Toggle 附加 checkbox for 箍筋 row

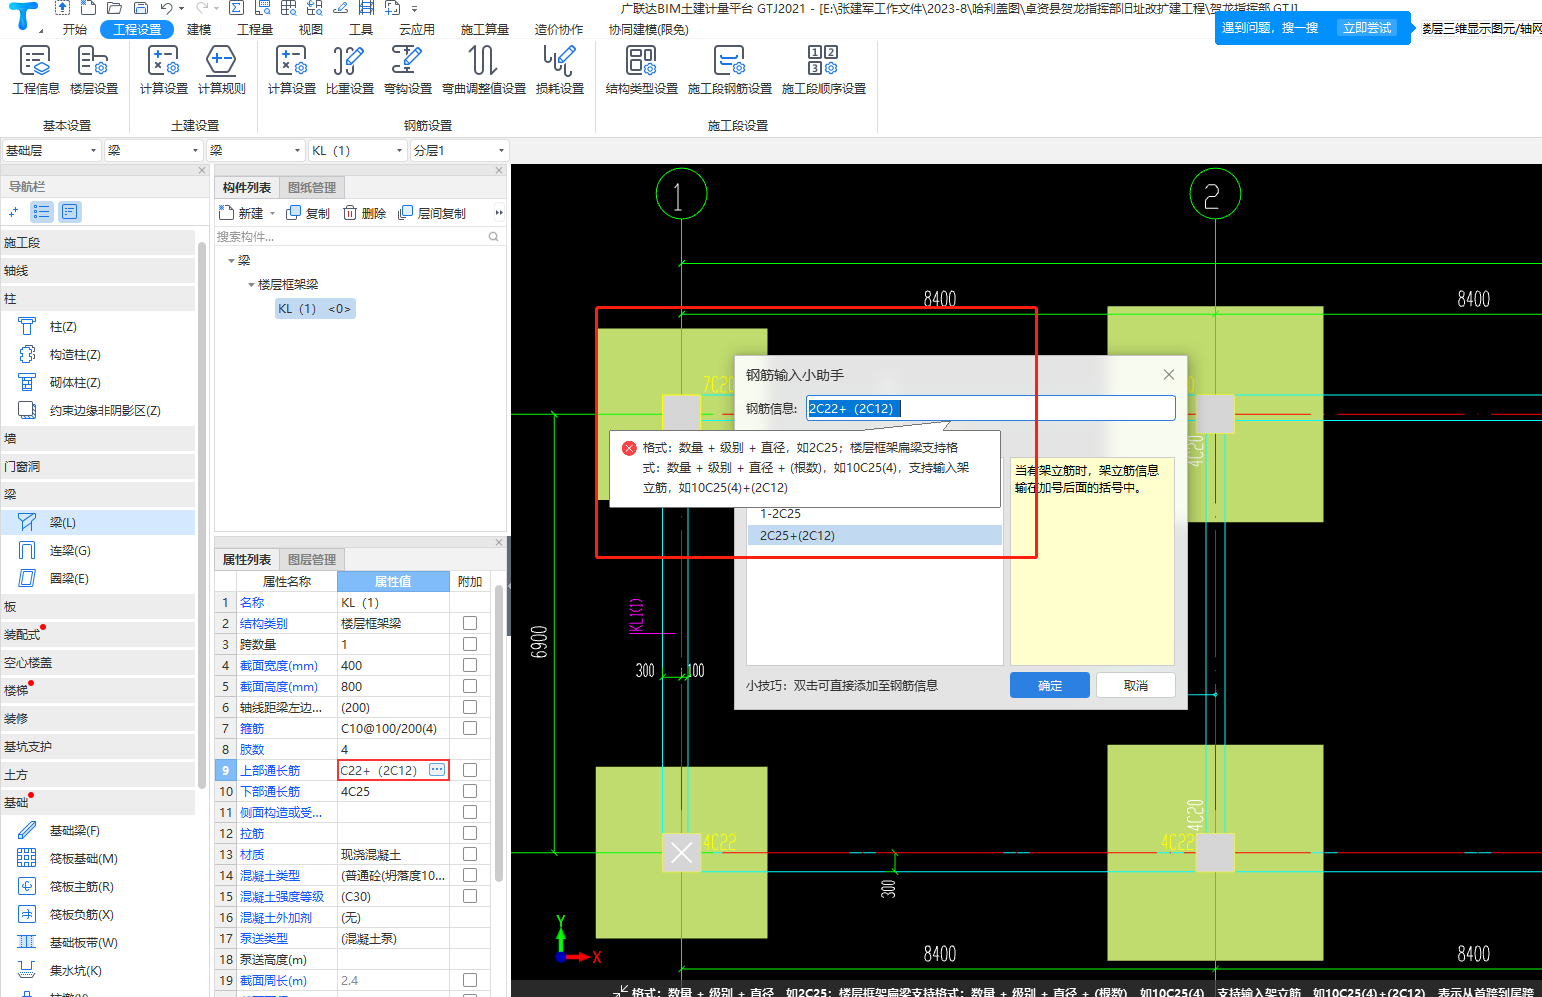[x=470, y=728]
